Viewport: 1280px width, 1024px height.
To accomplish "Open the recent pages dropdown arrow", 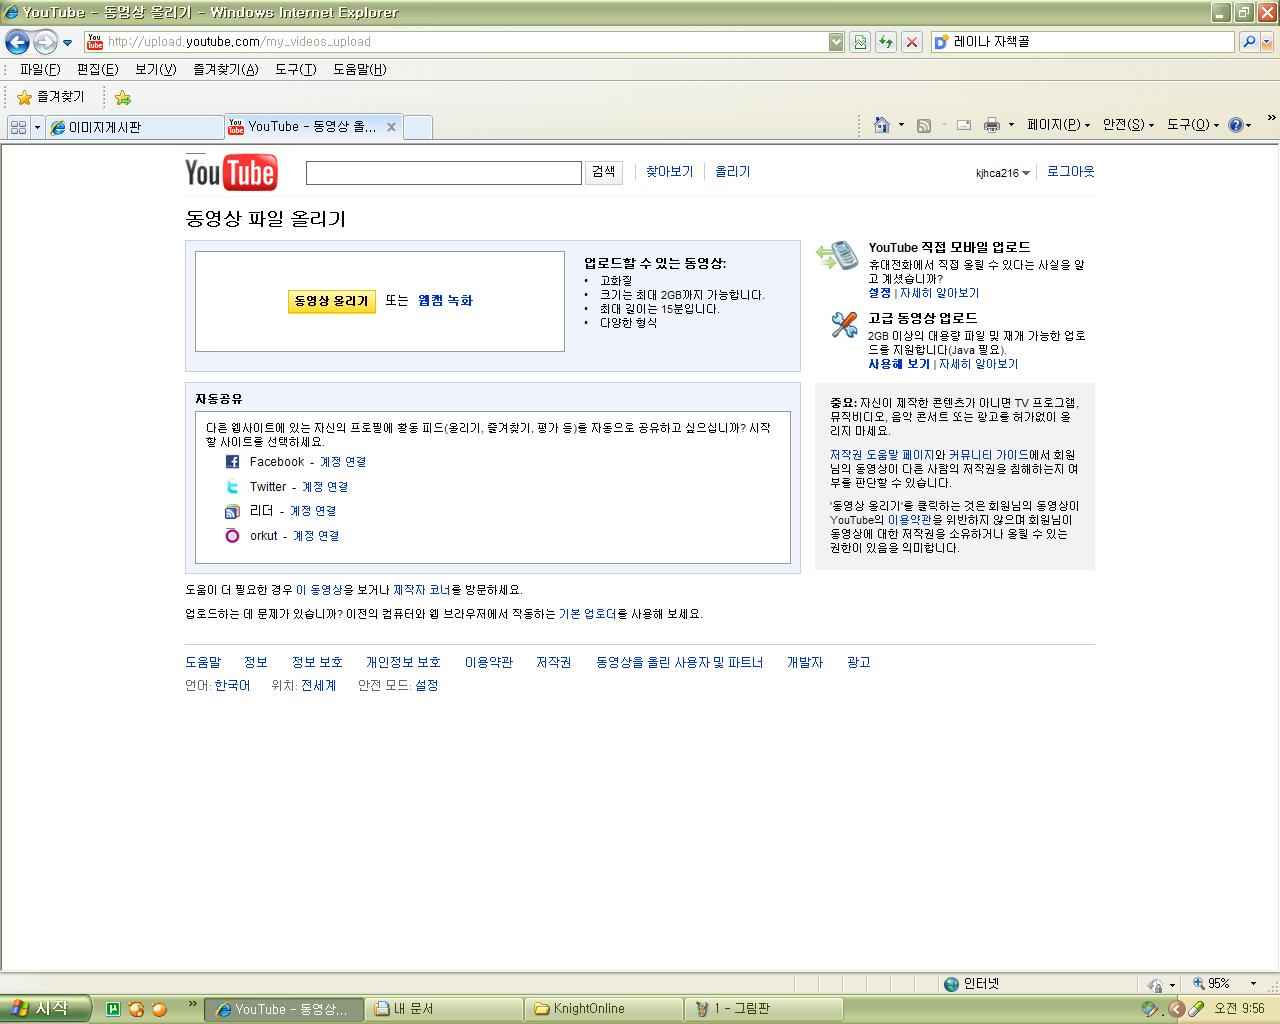I will pos(67,42).
